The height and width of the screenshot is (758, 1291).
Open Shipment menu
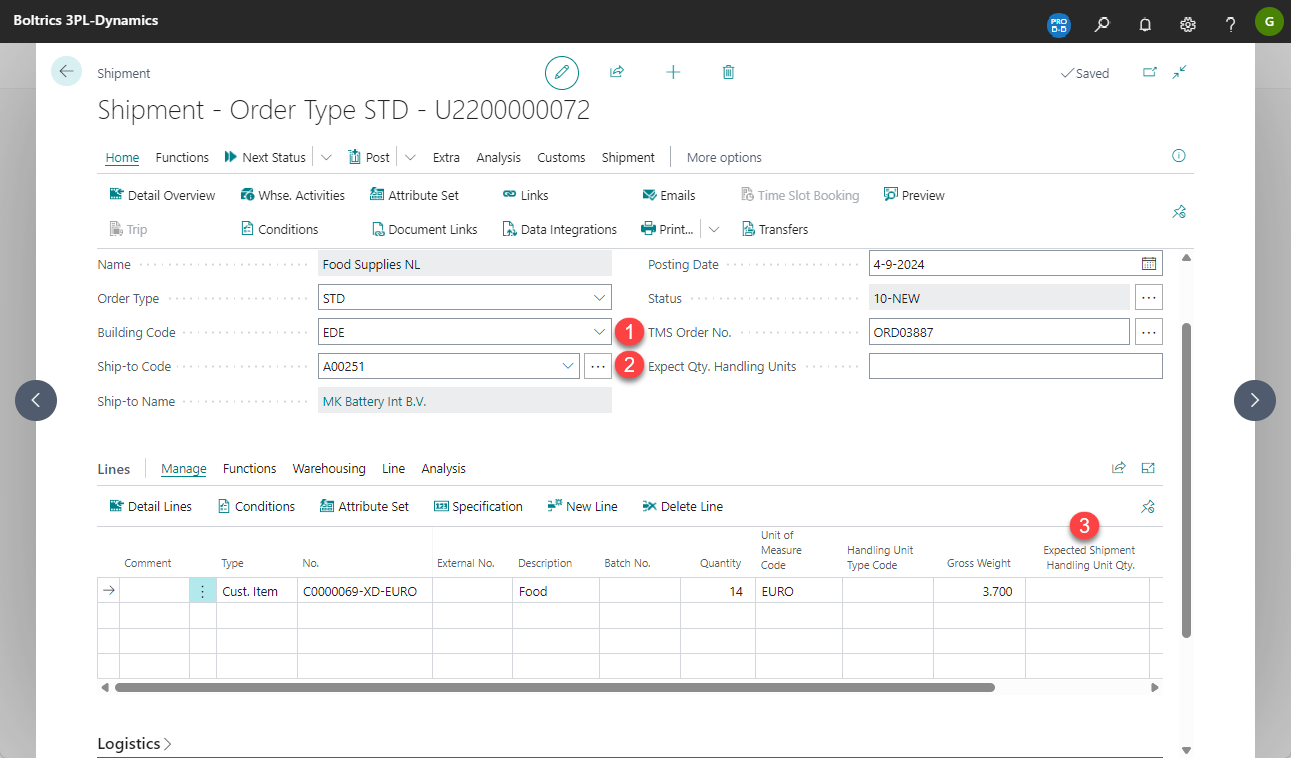(x=628, y=157)
